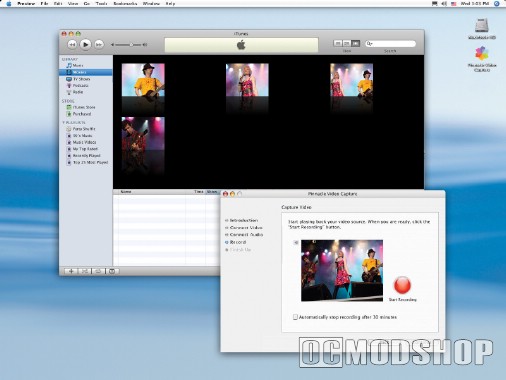506x380 pixels.
Task: Open iTunes Store in the sidebar
Action: pyautogui.click(x=85, y=107)
